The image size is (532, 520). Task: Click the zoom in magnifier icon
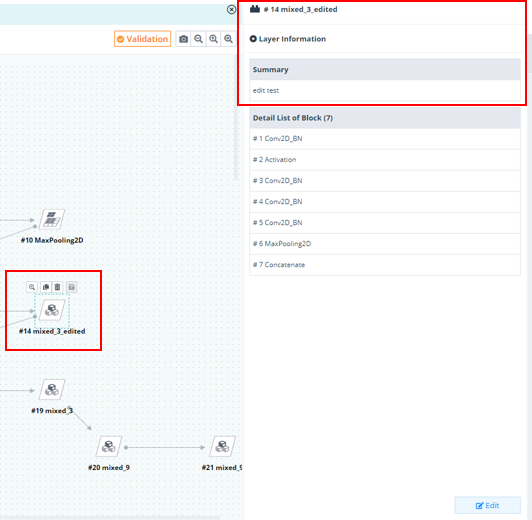[x=213, y=39]
